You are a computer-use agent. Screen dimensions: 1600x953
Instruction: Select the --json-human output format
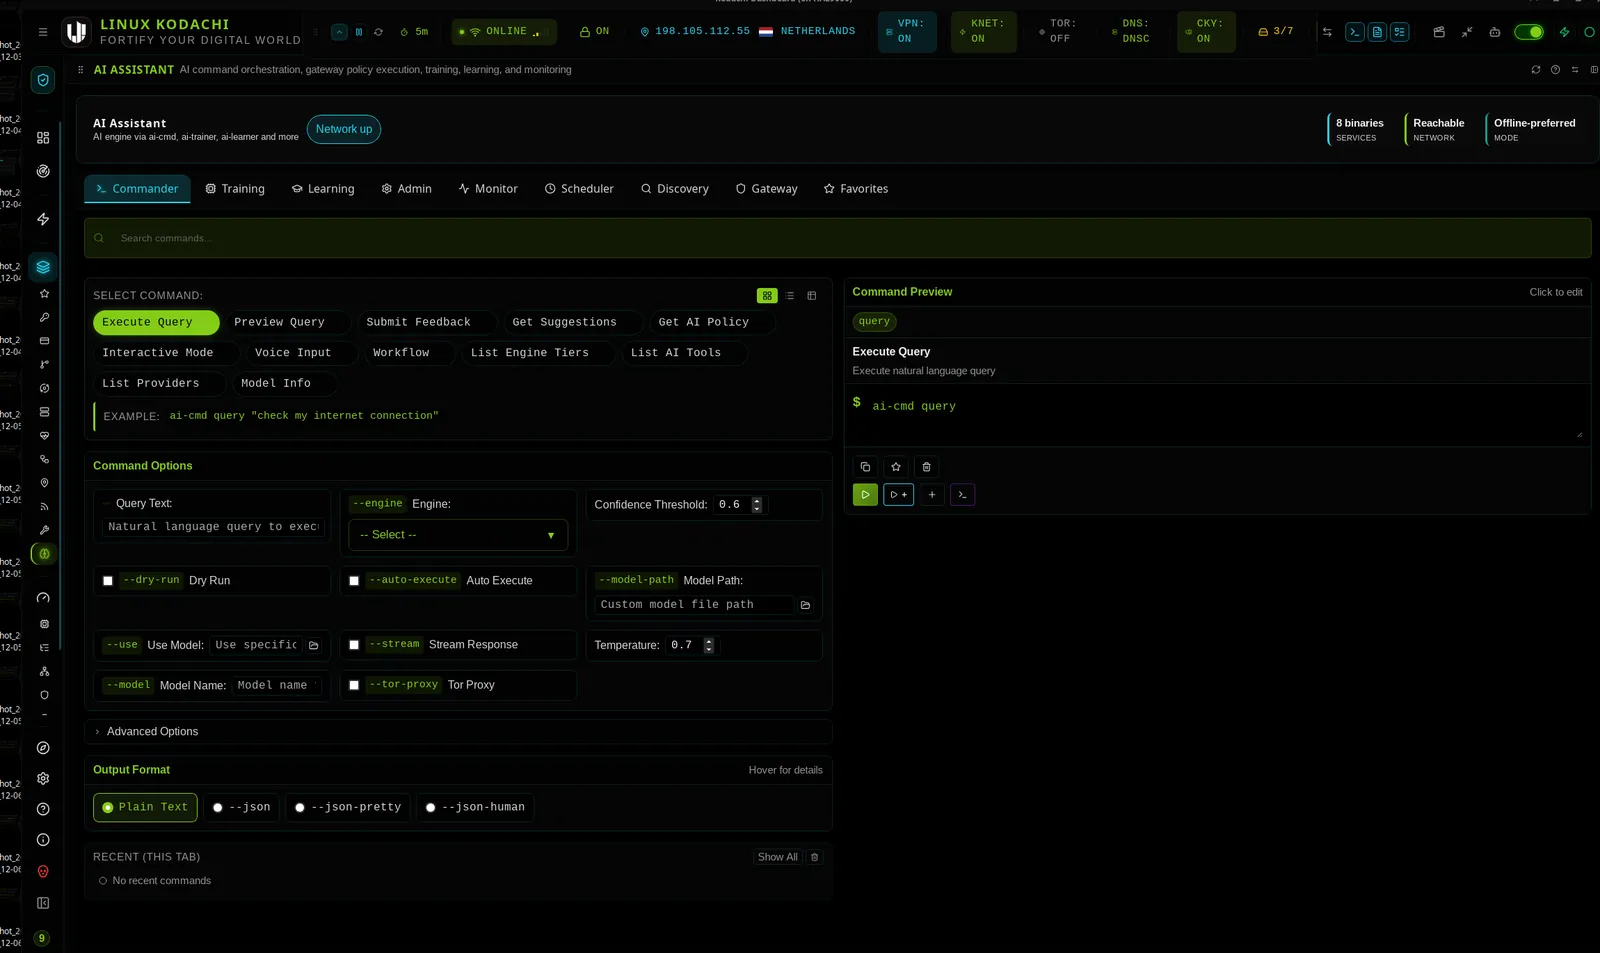[475, 807]
